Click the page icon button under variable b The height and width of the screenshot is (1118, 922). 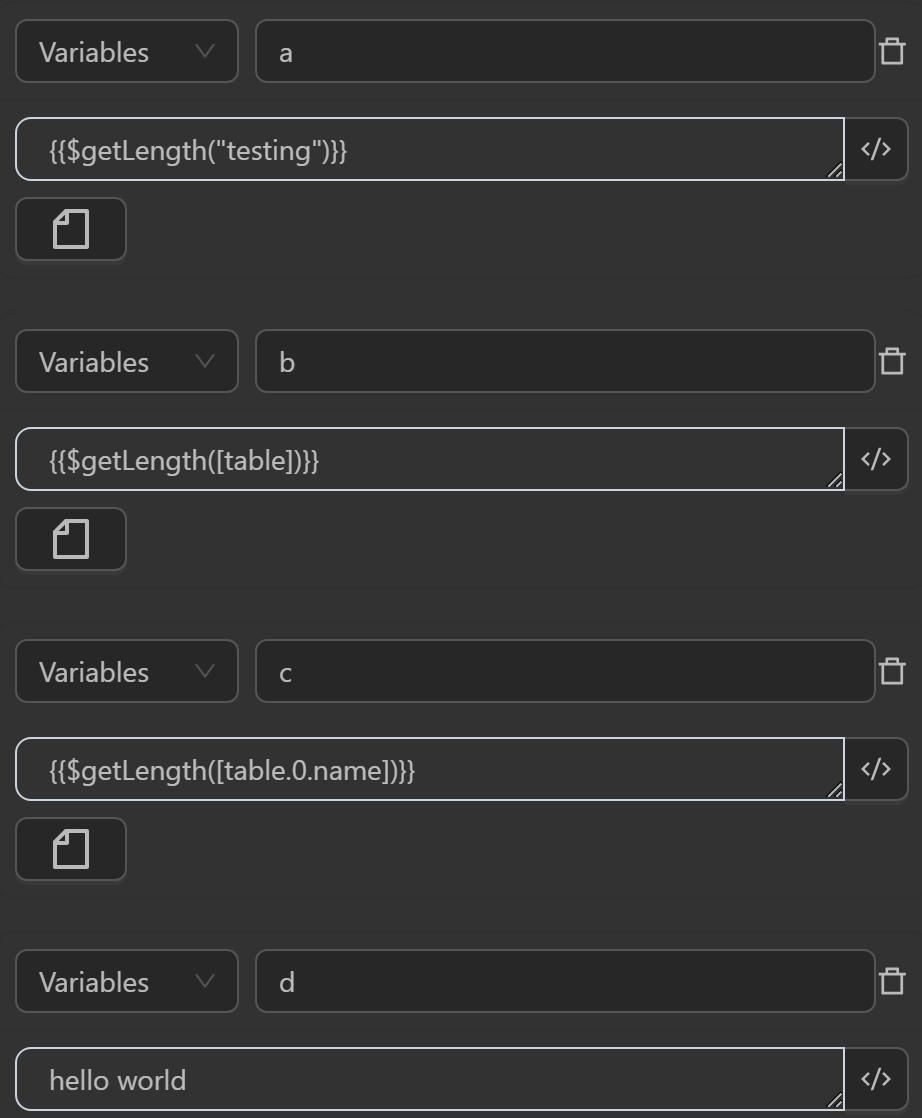click(71, 539)
